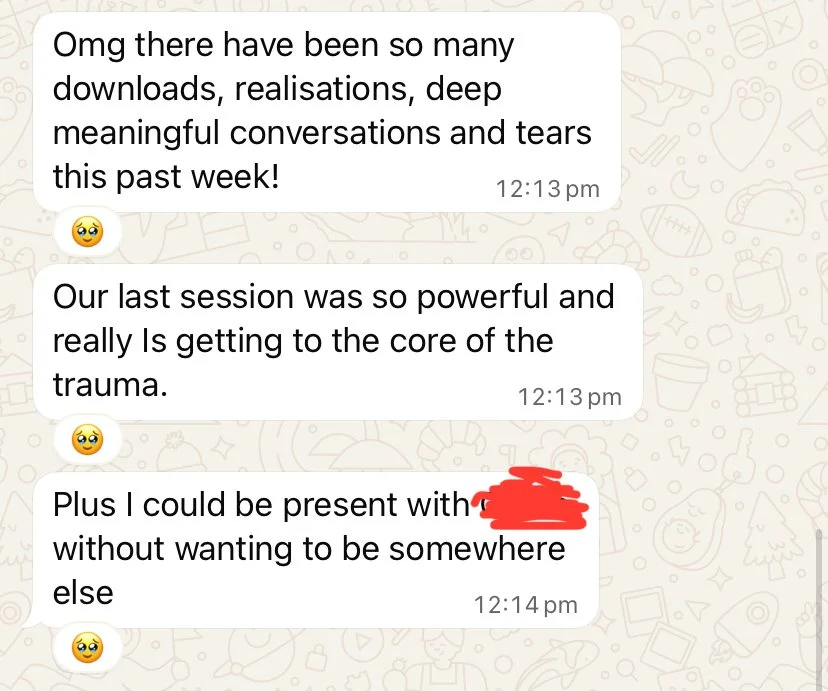The width and height of the screenshot is (828, 691).
Task: Click the red scribble redaction mark
Action: (533, 499)
